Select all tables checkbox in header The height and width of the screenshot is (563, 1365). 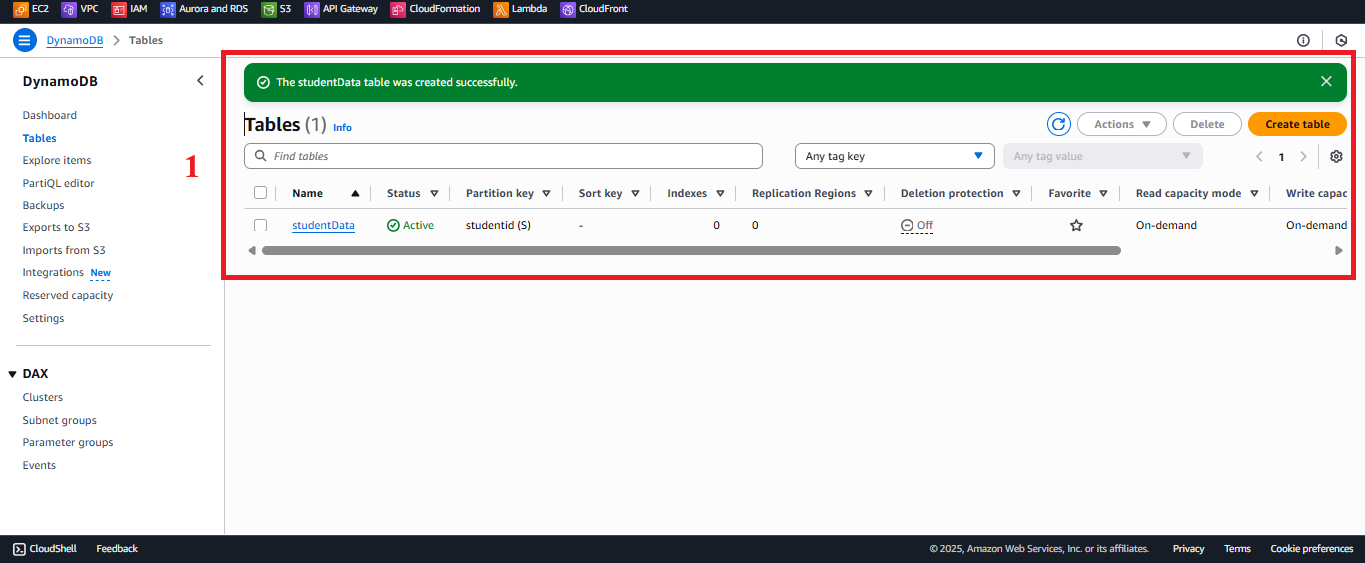260,193
